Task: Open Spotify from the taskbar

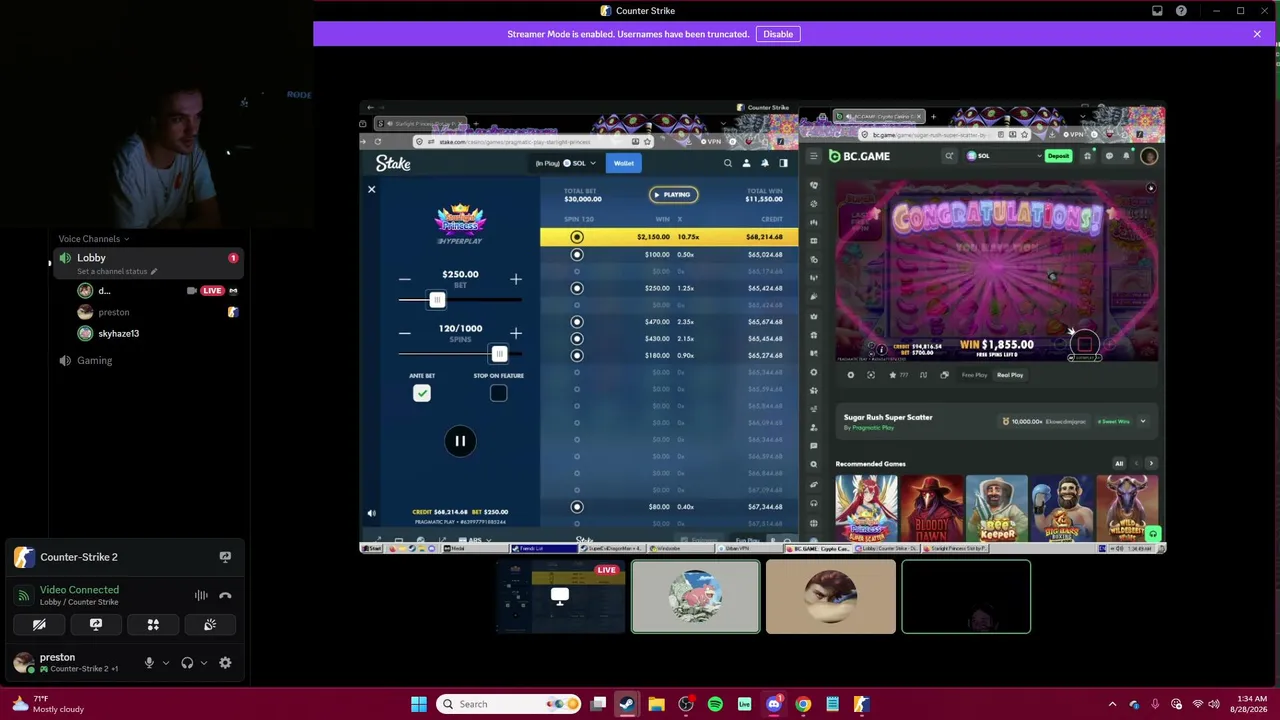Action: (x=715, y=704)
